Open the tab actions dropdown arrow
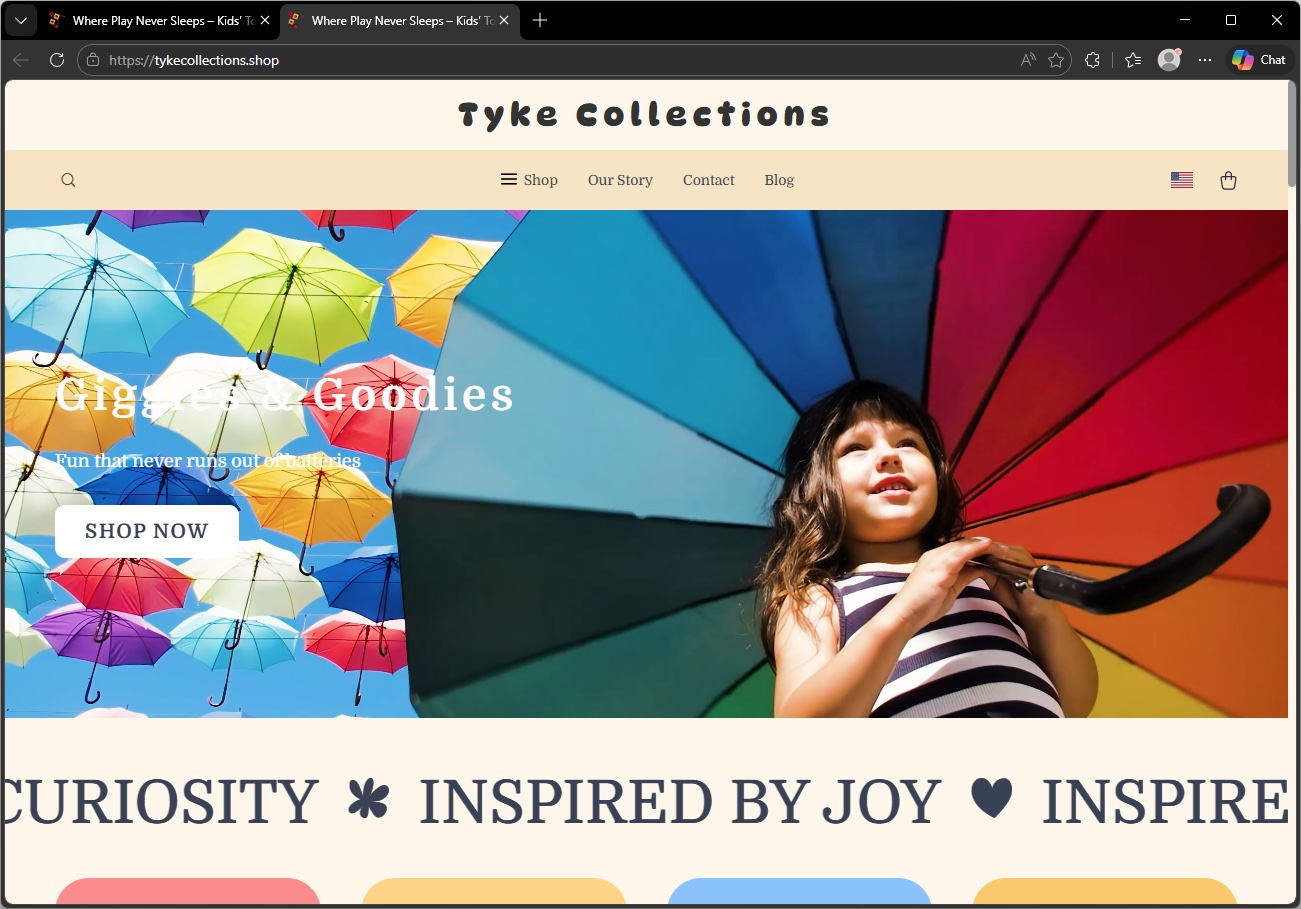This screenshot has height=909, width=1301. tap(20, 20)
